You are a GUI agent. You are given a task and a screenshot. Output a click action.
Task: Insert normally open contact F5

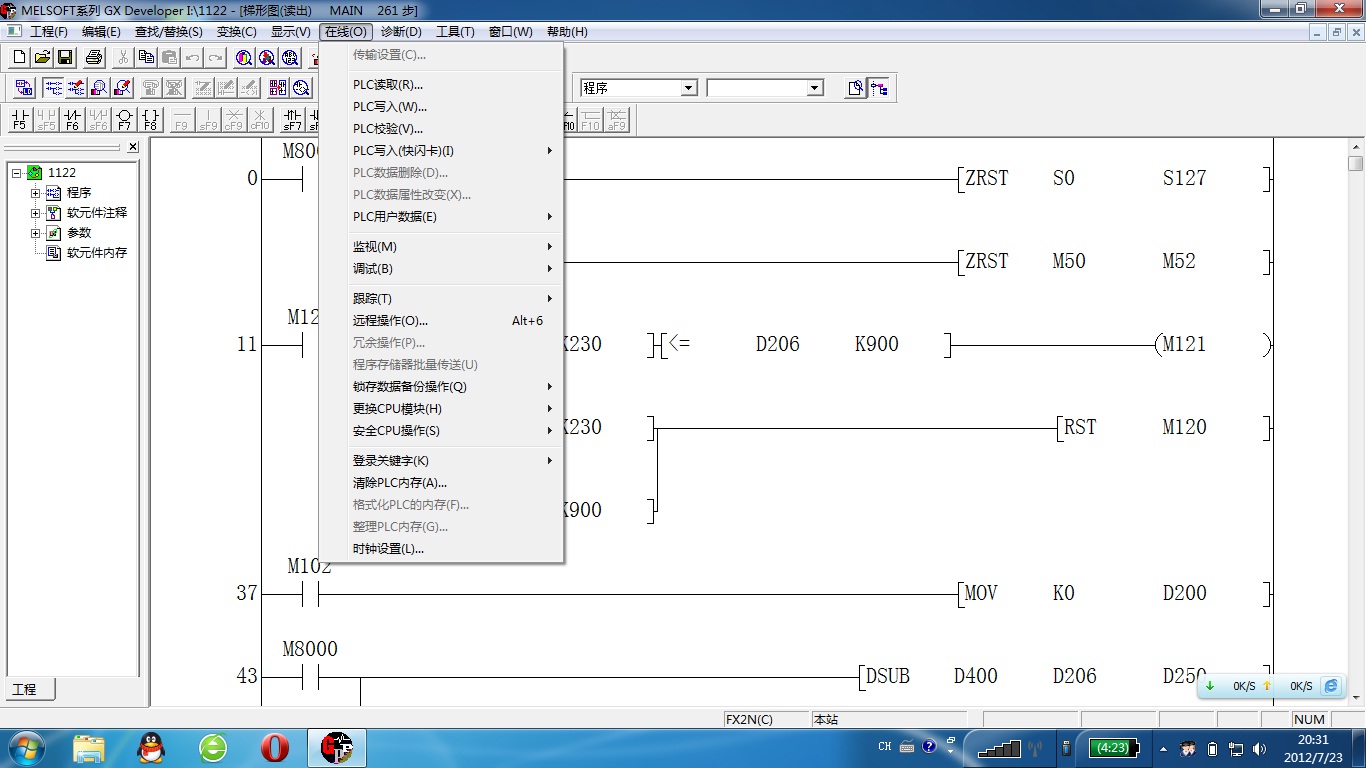[19, 120]
